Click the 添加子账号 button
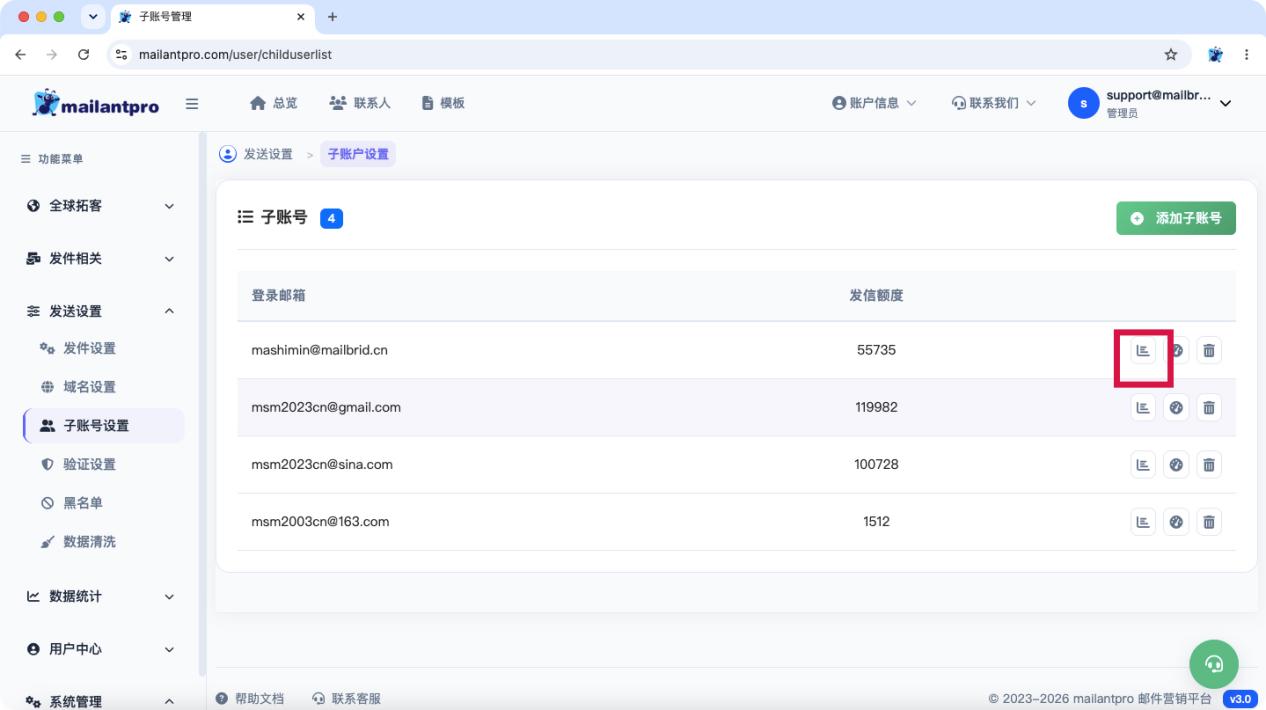This screenshot has width=1266, height=710. [x=1176, y=218]
